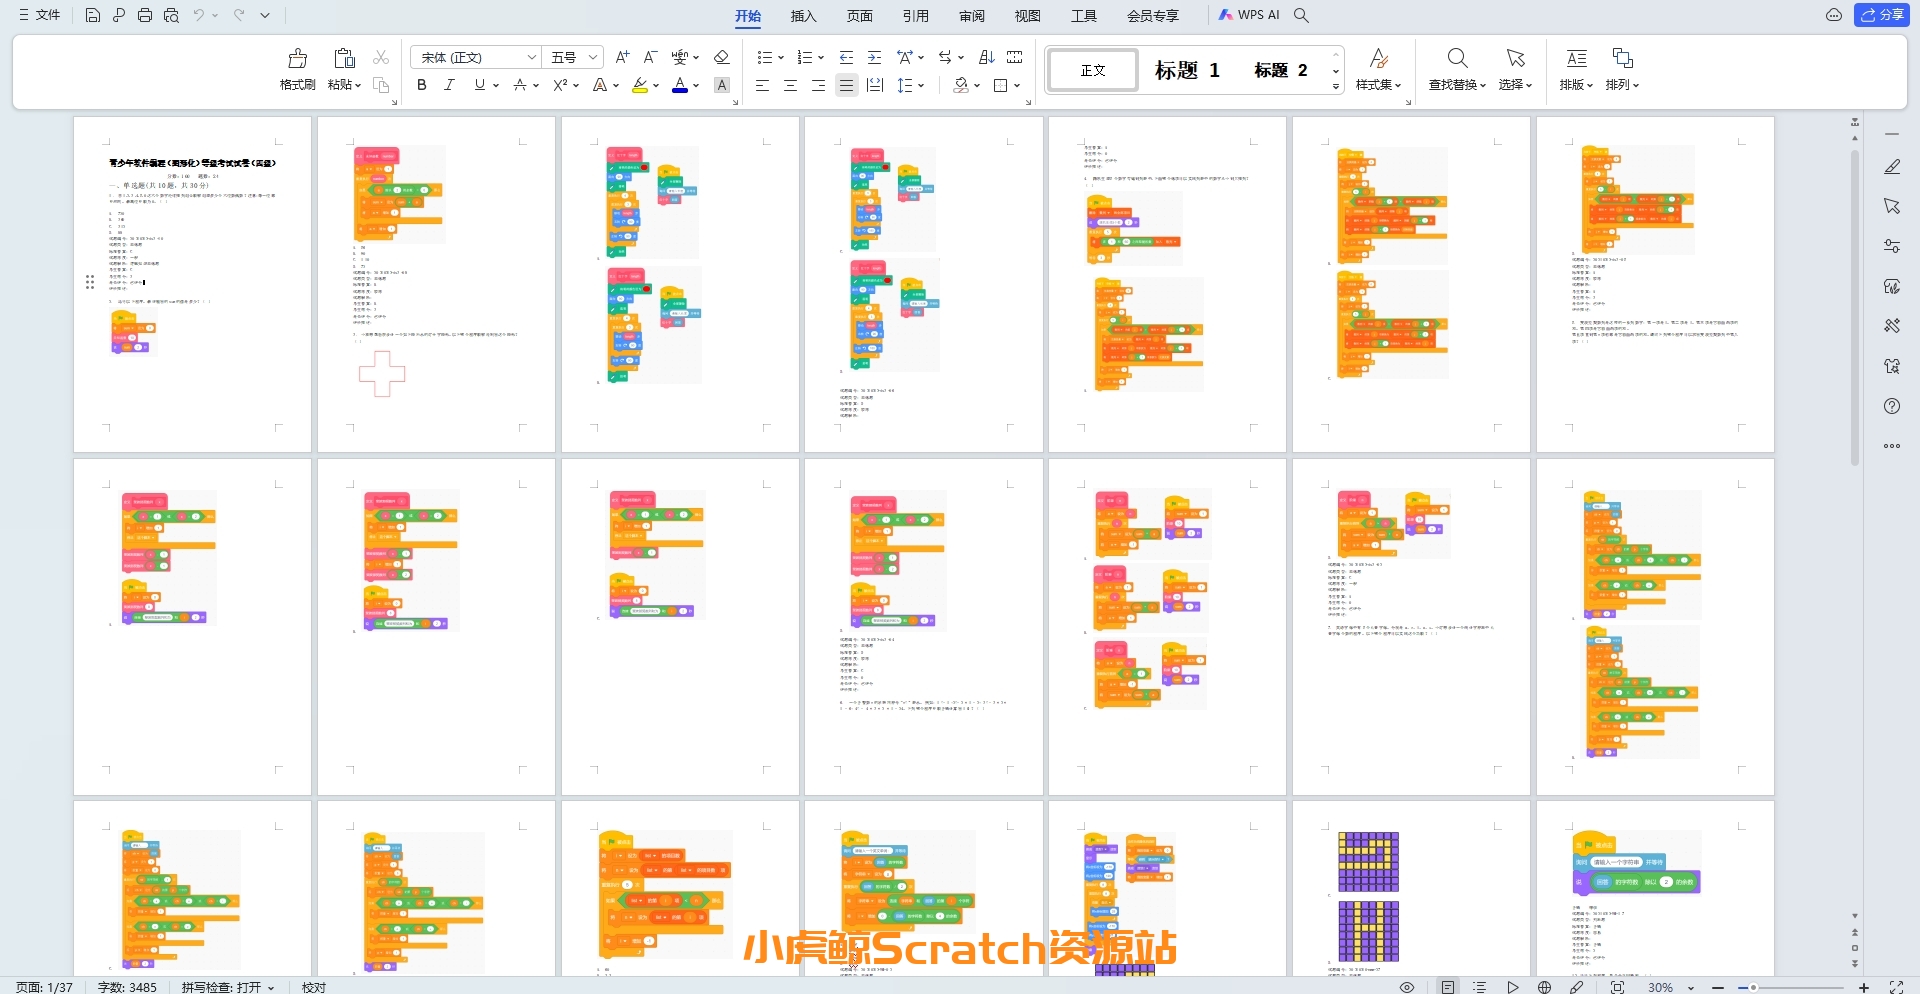Switch to the 插入 tab

pyautogui.click(x=803, y=16)
